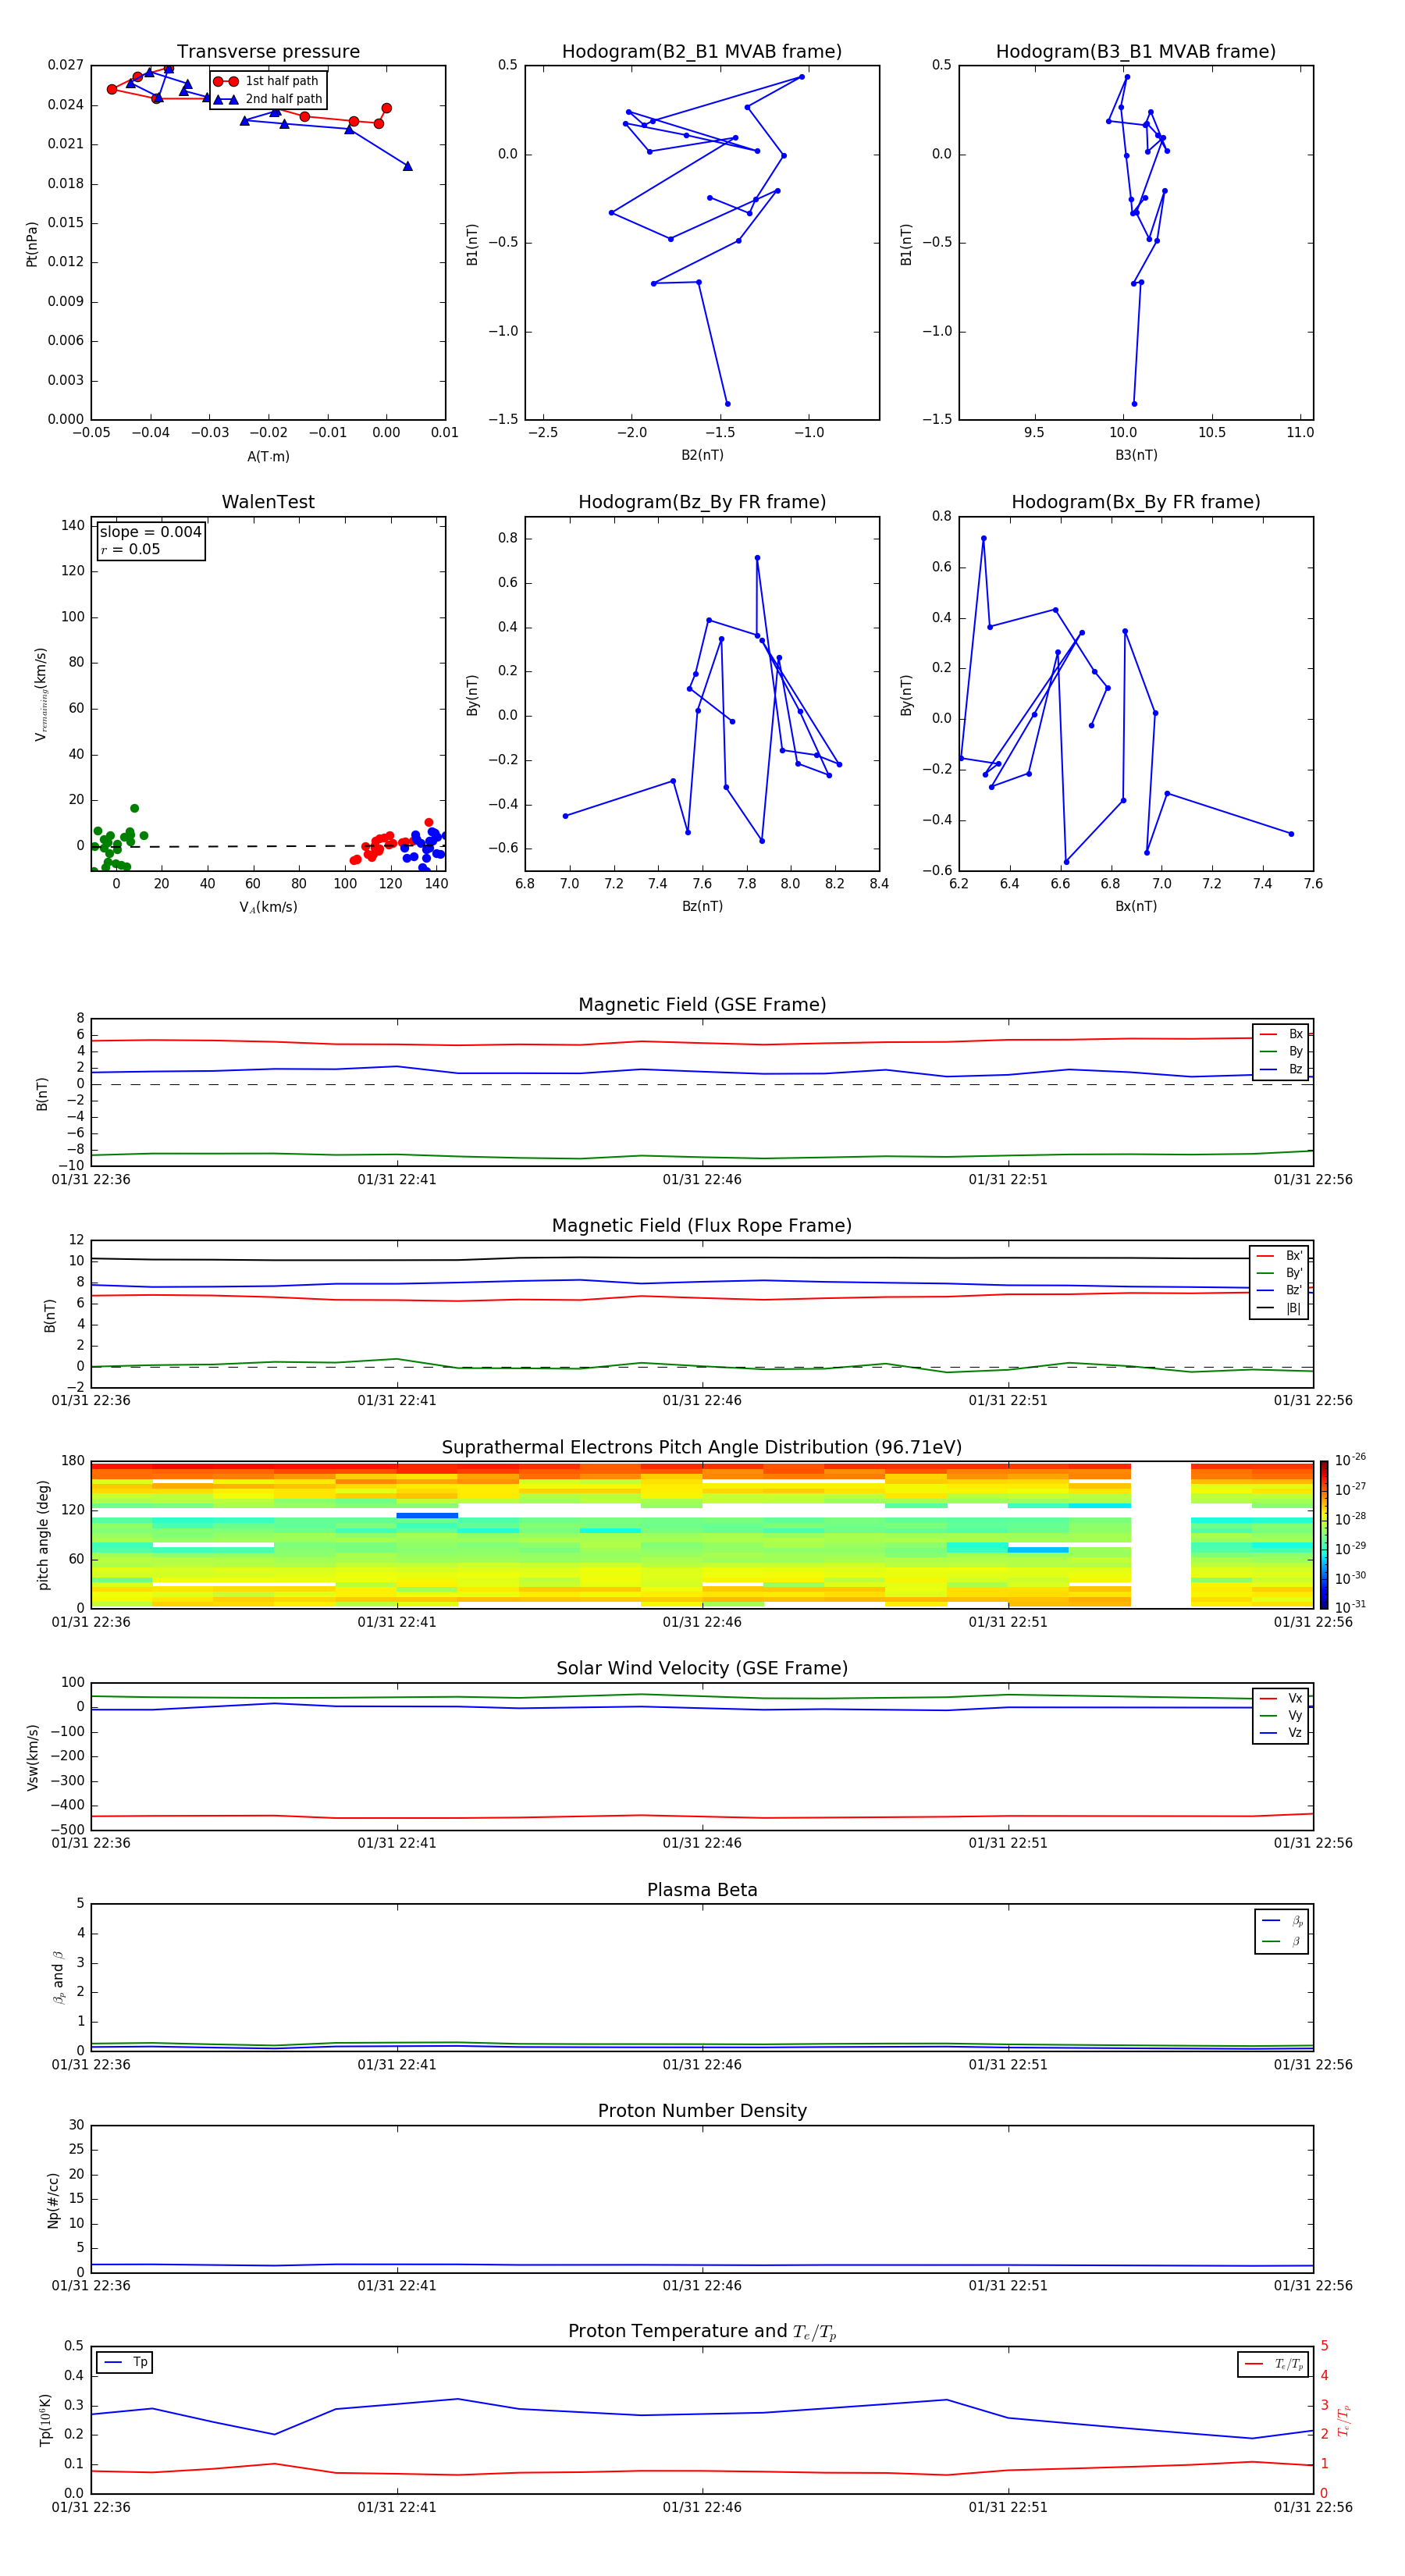Click the 'Hodogram(Bz_By FR frame)' title
Viewport: 1405px width, 2576px height.
[702, 502]
